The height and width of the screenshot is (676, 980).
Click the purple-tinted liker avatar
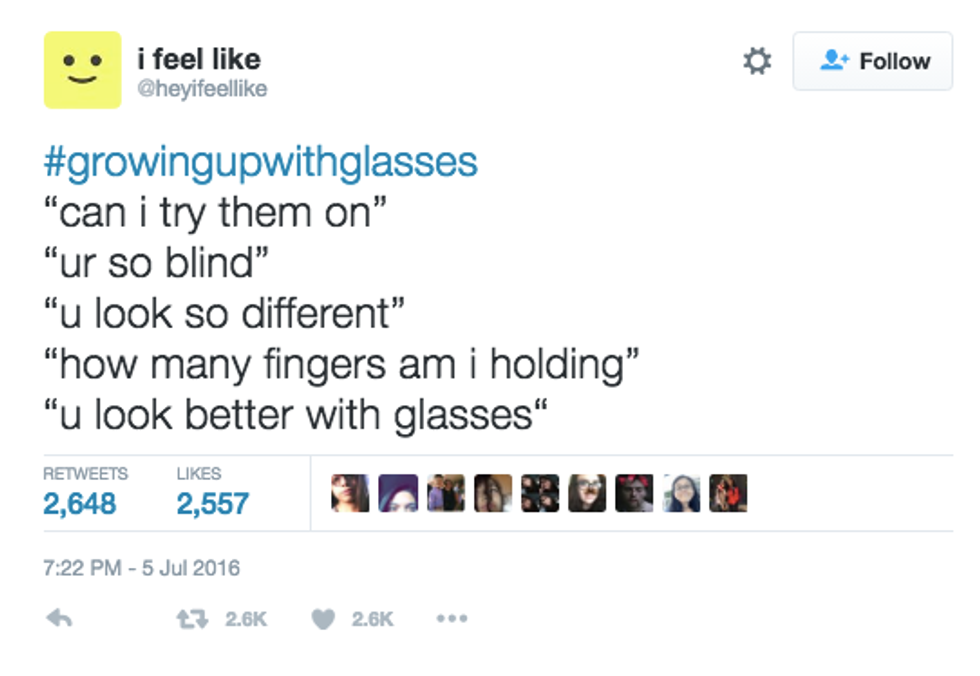[397, 493]
